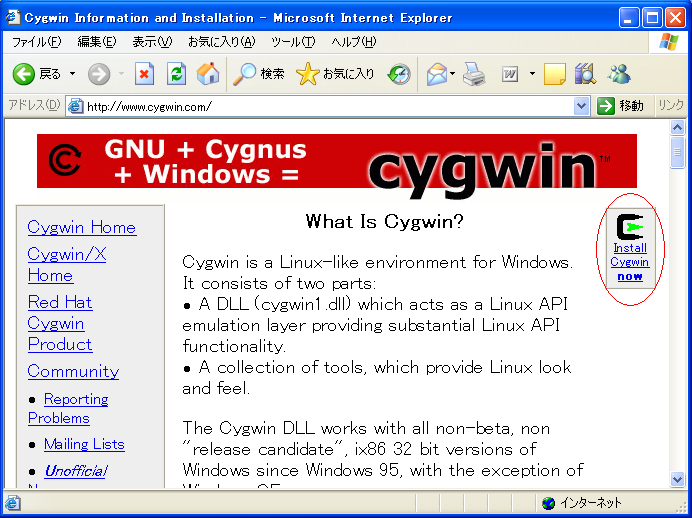Click the Research books icon
The width and height of the screenshot is (692, 518).
pos(586,74)
